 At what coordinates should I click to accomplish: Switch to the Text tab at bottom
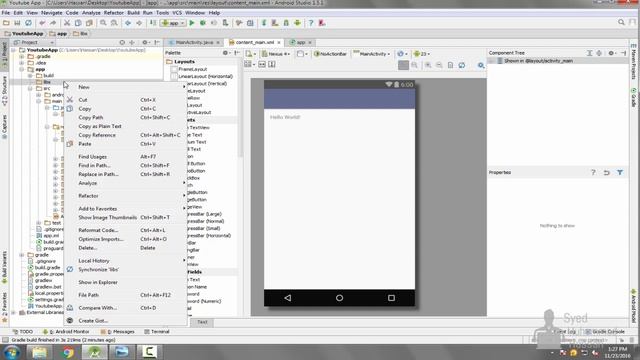tap(202, 322)
